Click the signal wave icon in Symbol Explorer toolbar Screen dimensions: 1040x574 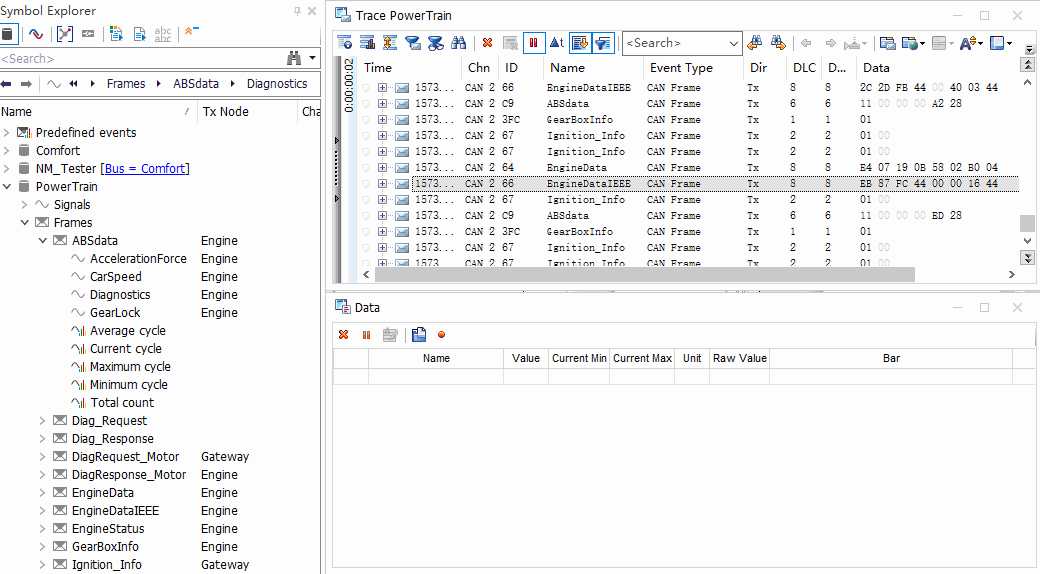[35, 34]
